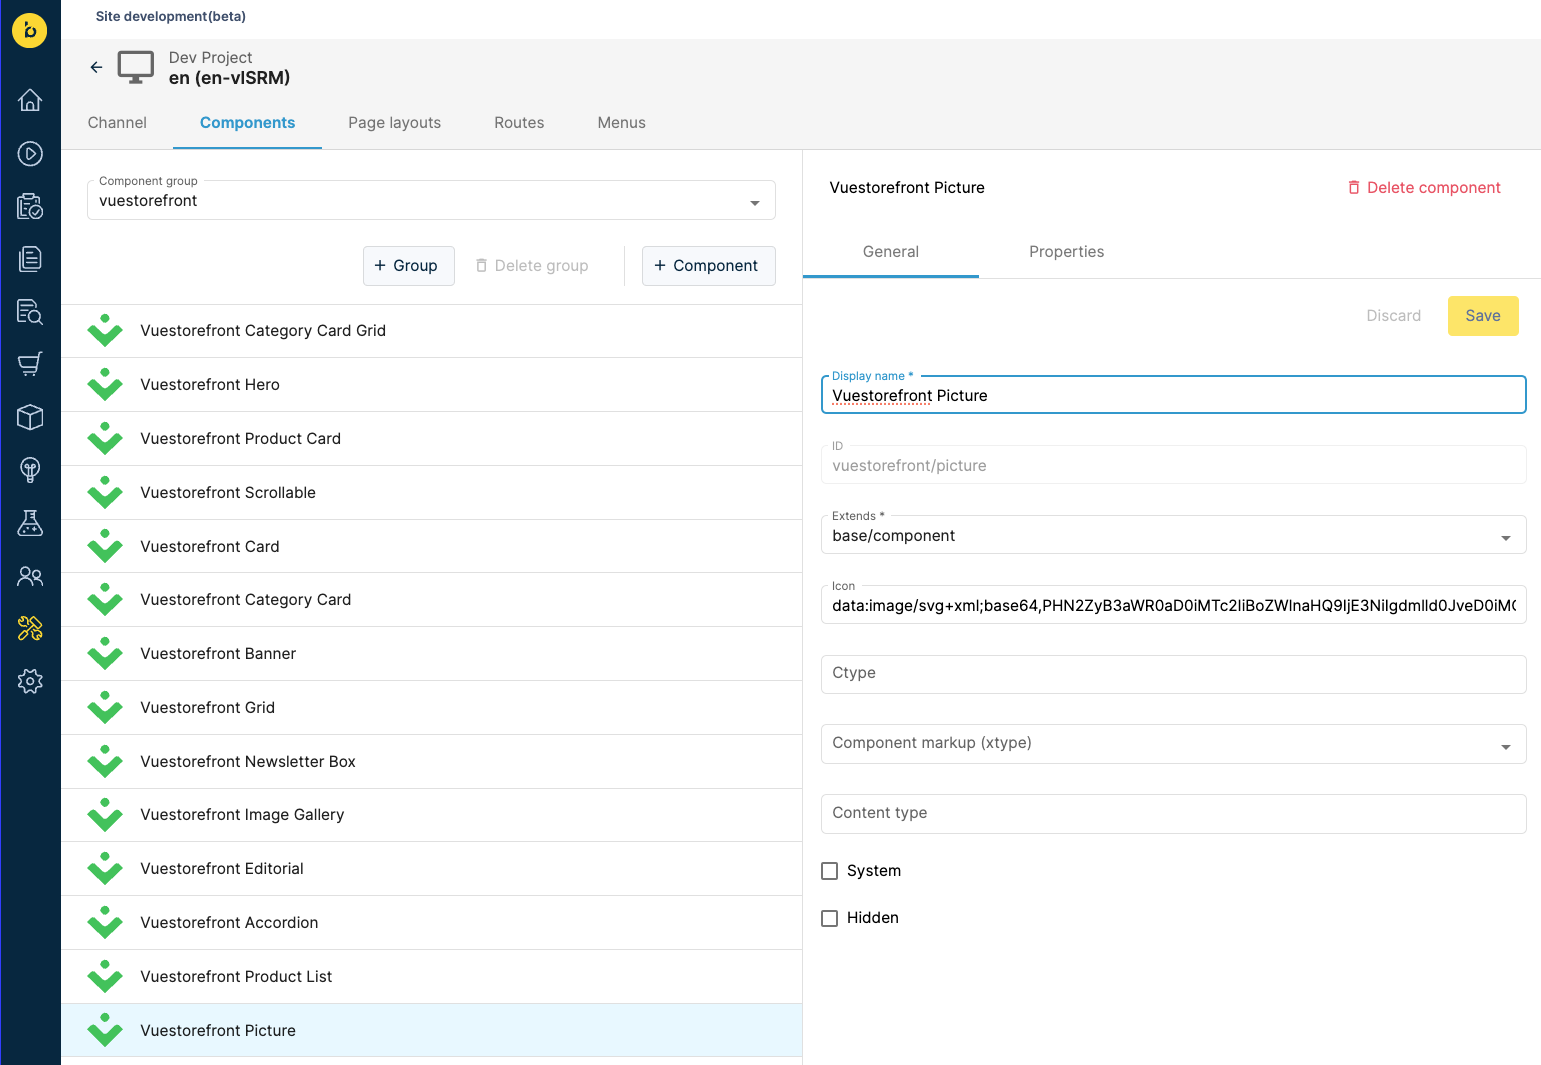The height and width of the screenshot is (1065, 1541).
Task: Click the cube package sidebar icon
Action: click(30, 417)
